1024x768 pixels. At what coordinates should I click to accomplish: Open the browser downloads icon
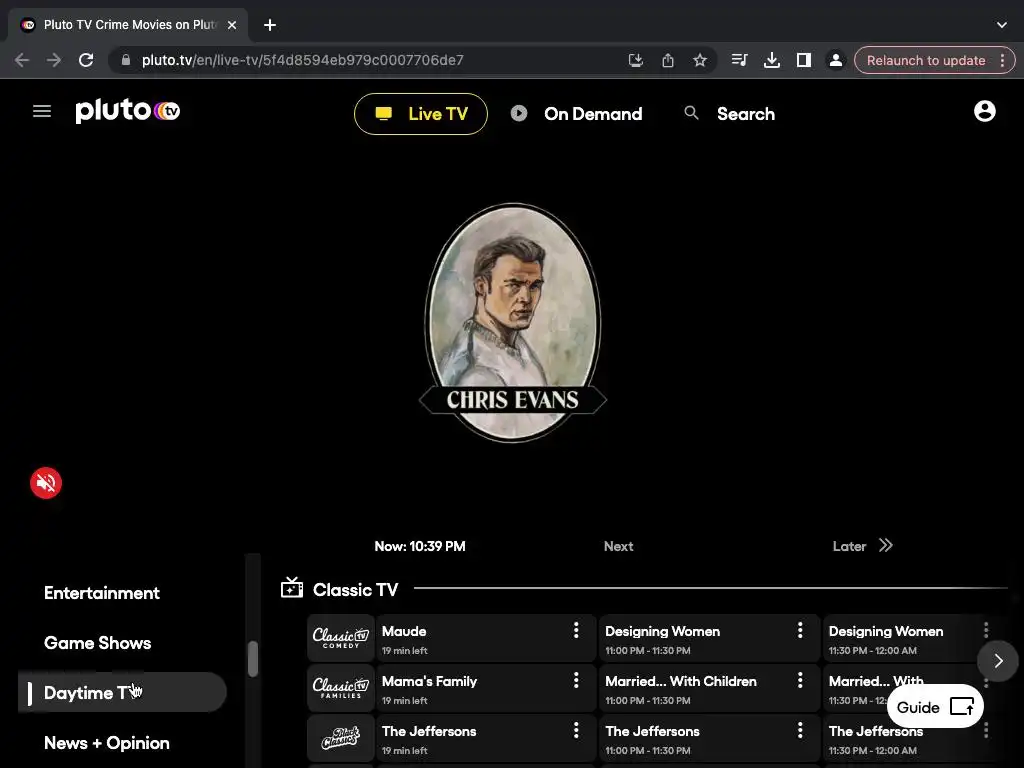pyautogui.click(x=771, y=60)
